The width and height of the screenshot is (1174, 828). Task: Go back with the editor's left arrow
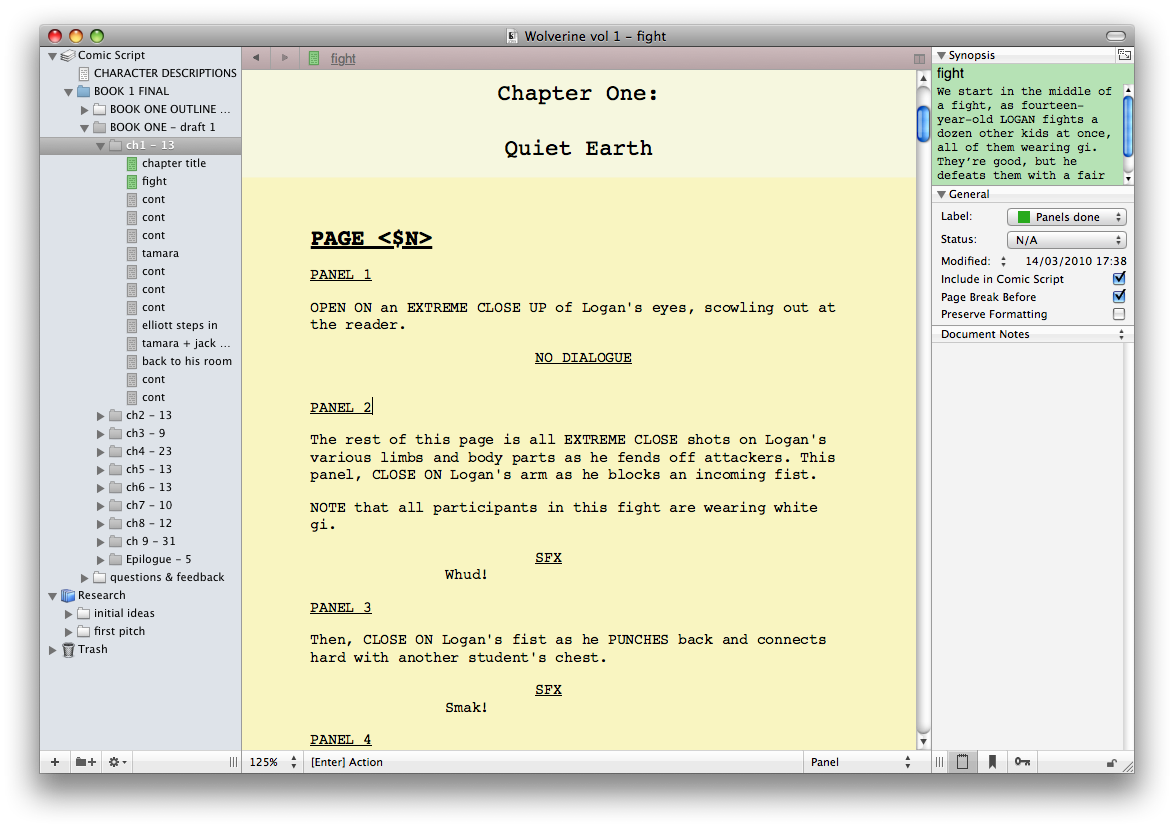pyautogui.click(x=256, y=58)
